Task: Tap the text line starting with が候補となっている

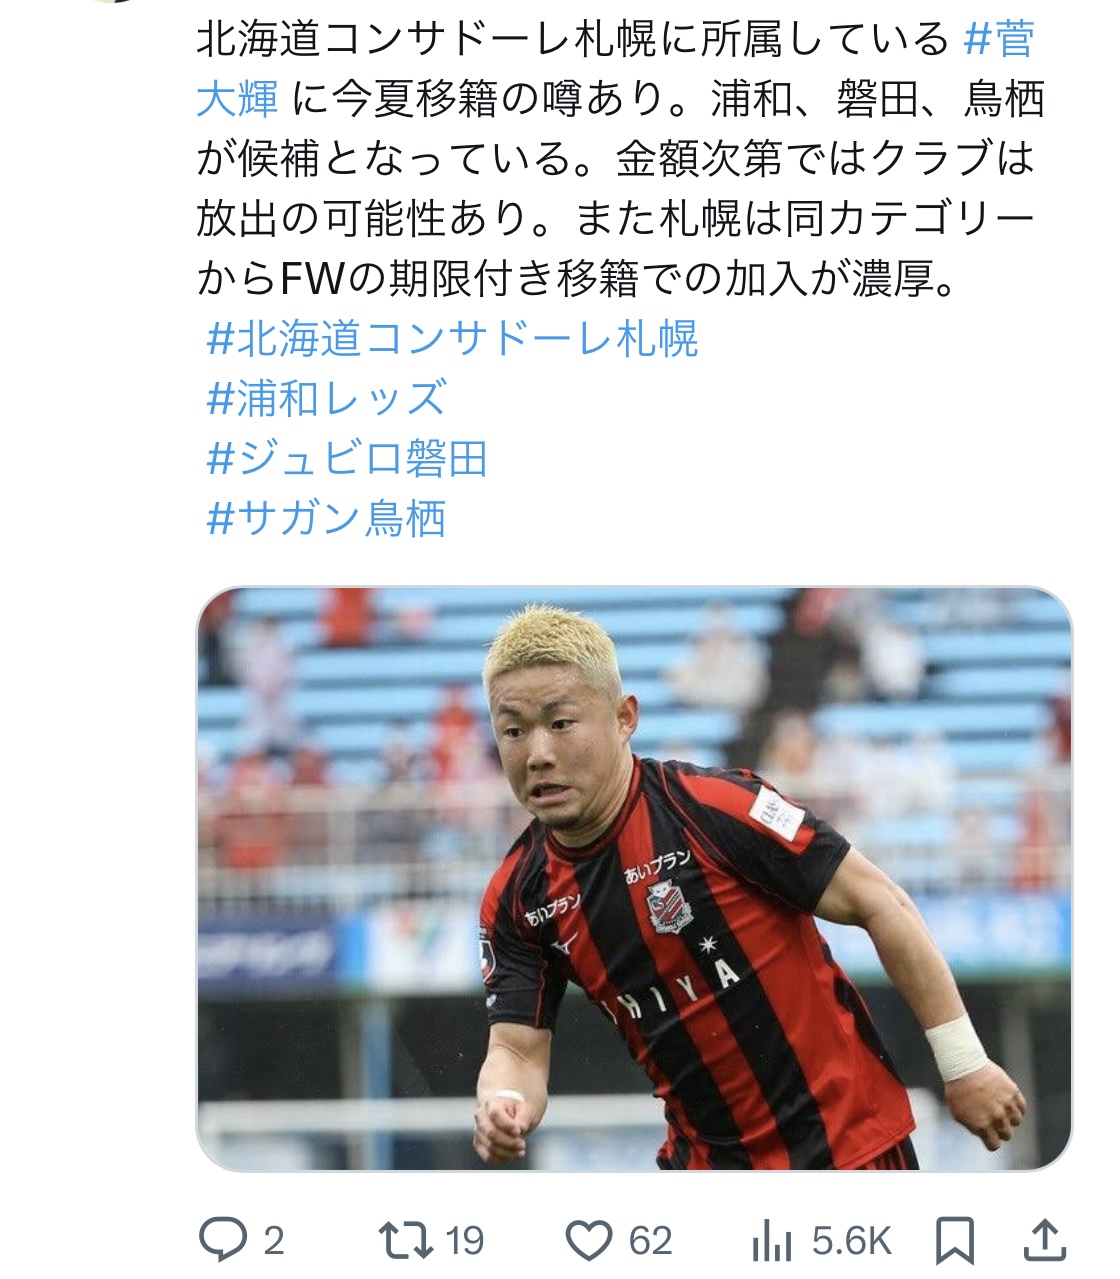Action: (x=615, y=159)
